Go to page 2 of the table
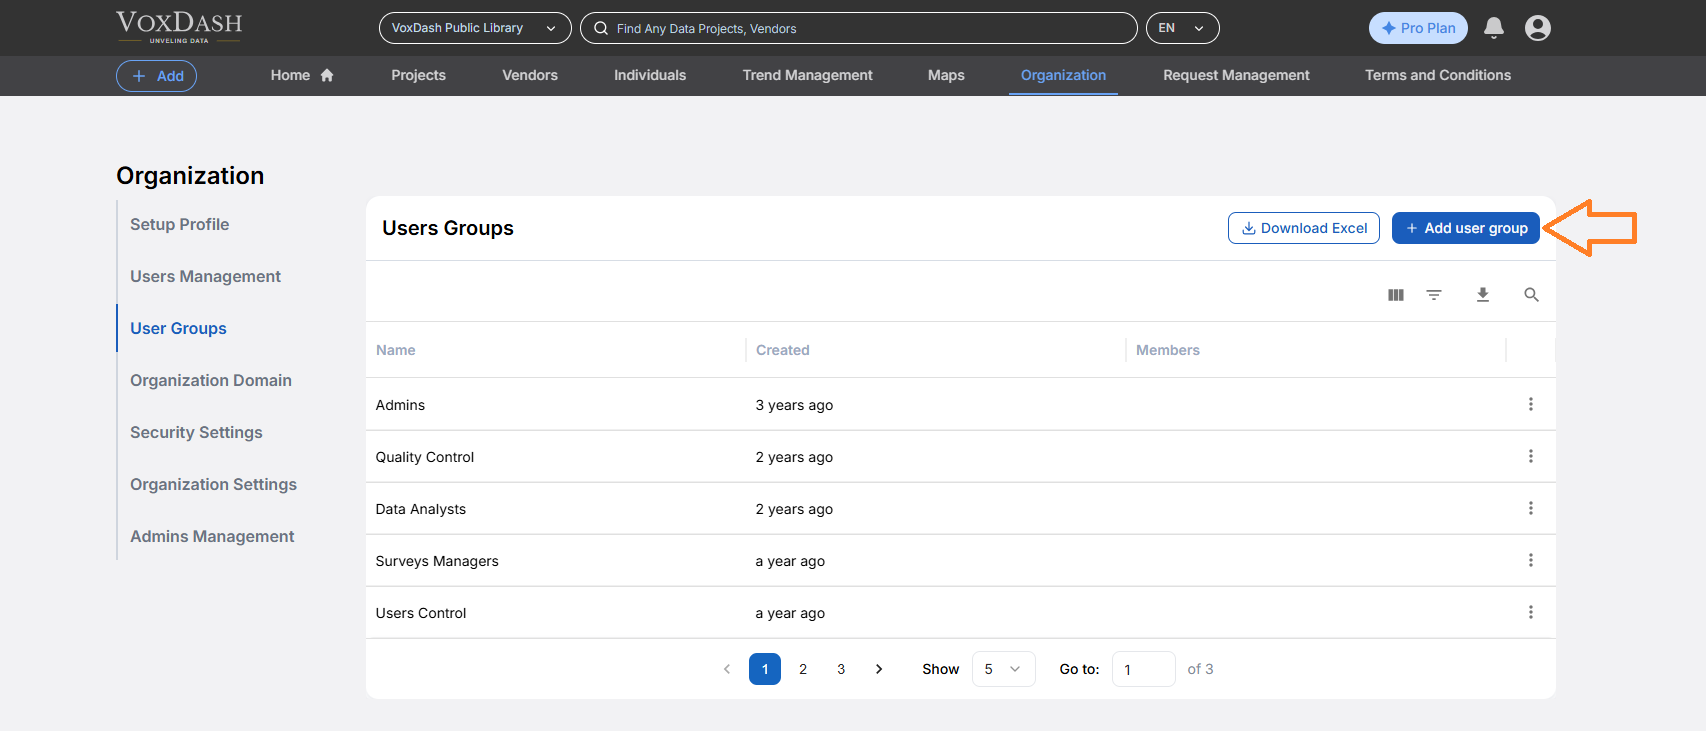 [803, 669]
